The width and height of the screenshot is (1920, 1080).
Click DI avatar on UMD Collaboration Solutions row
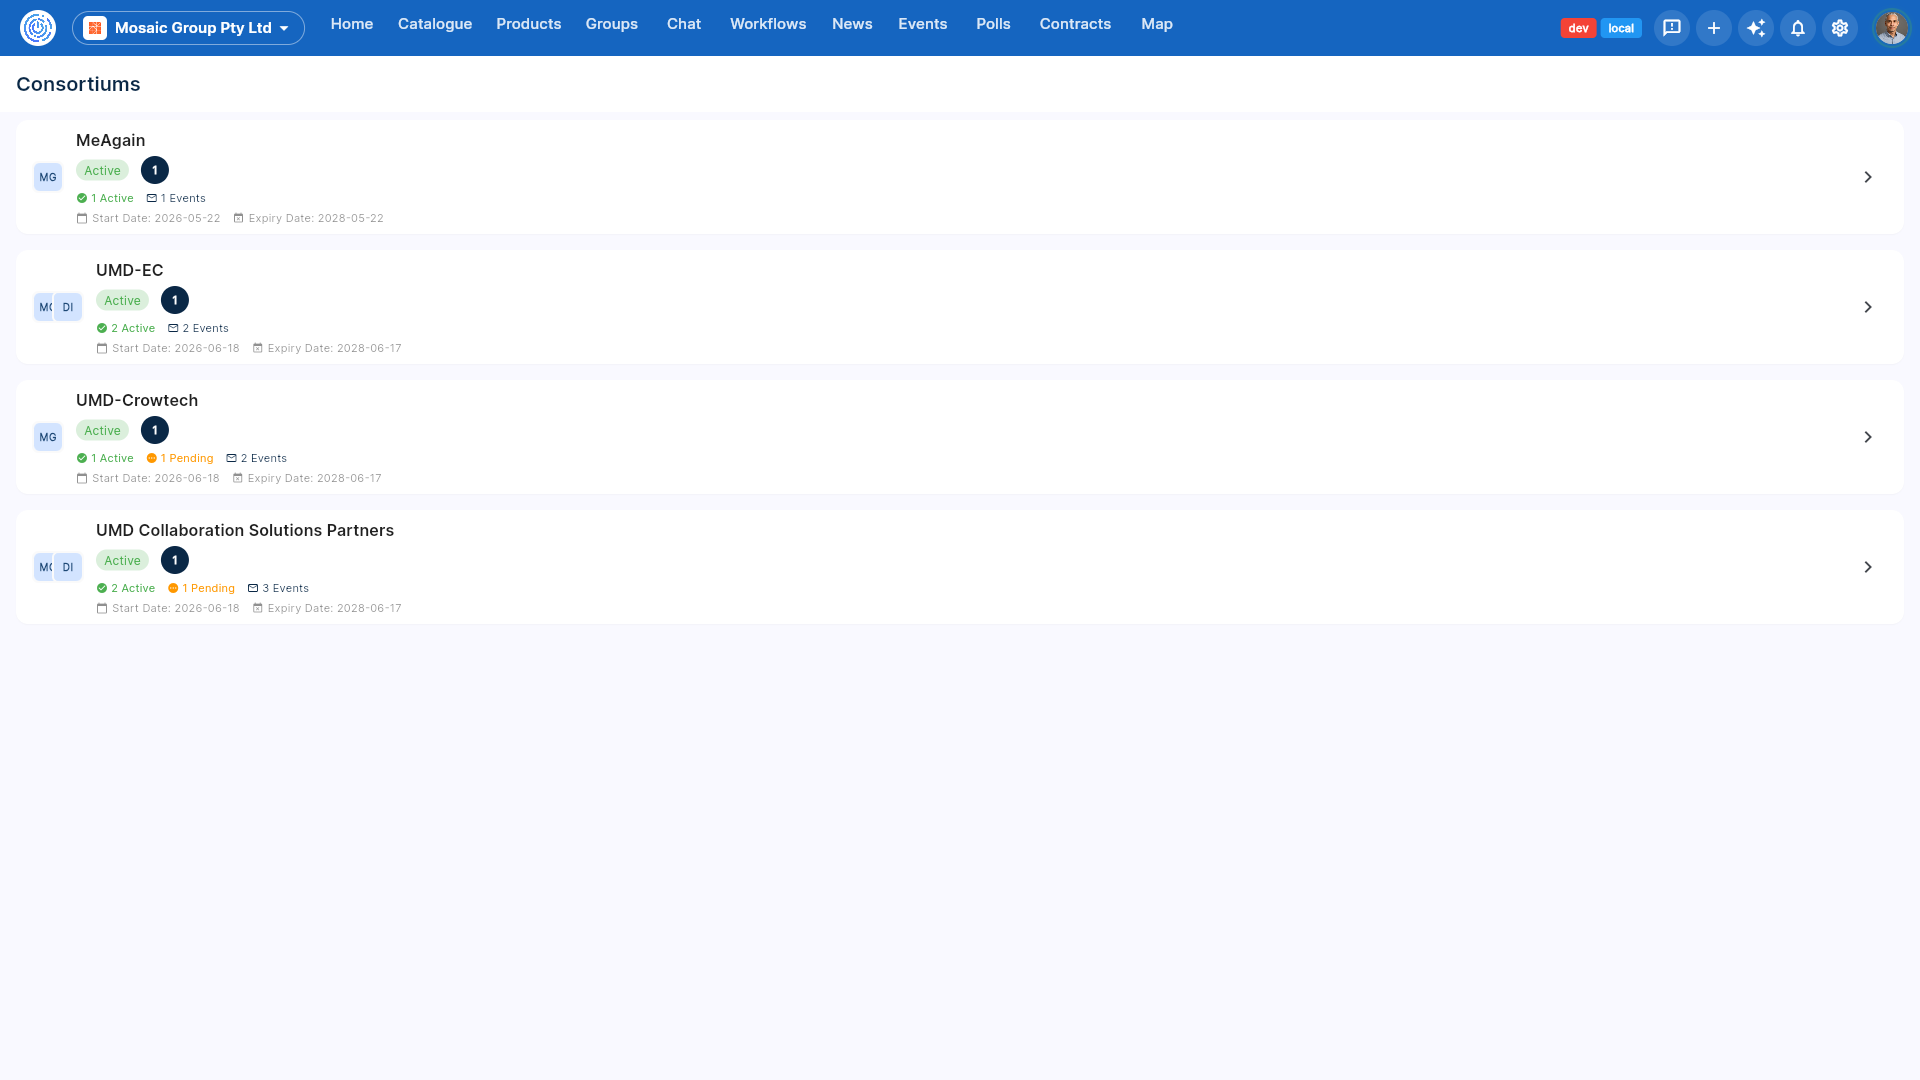(x=68, y=567)
